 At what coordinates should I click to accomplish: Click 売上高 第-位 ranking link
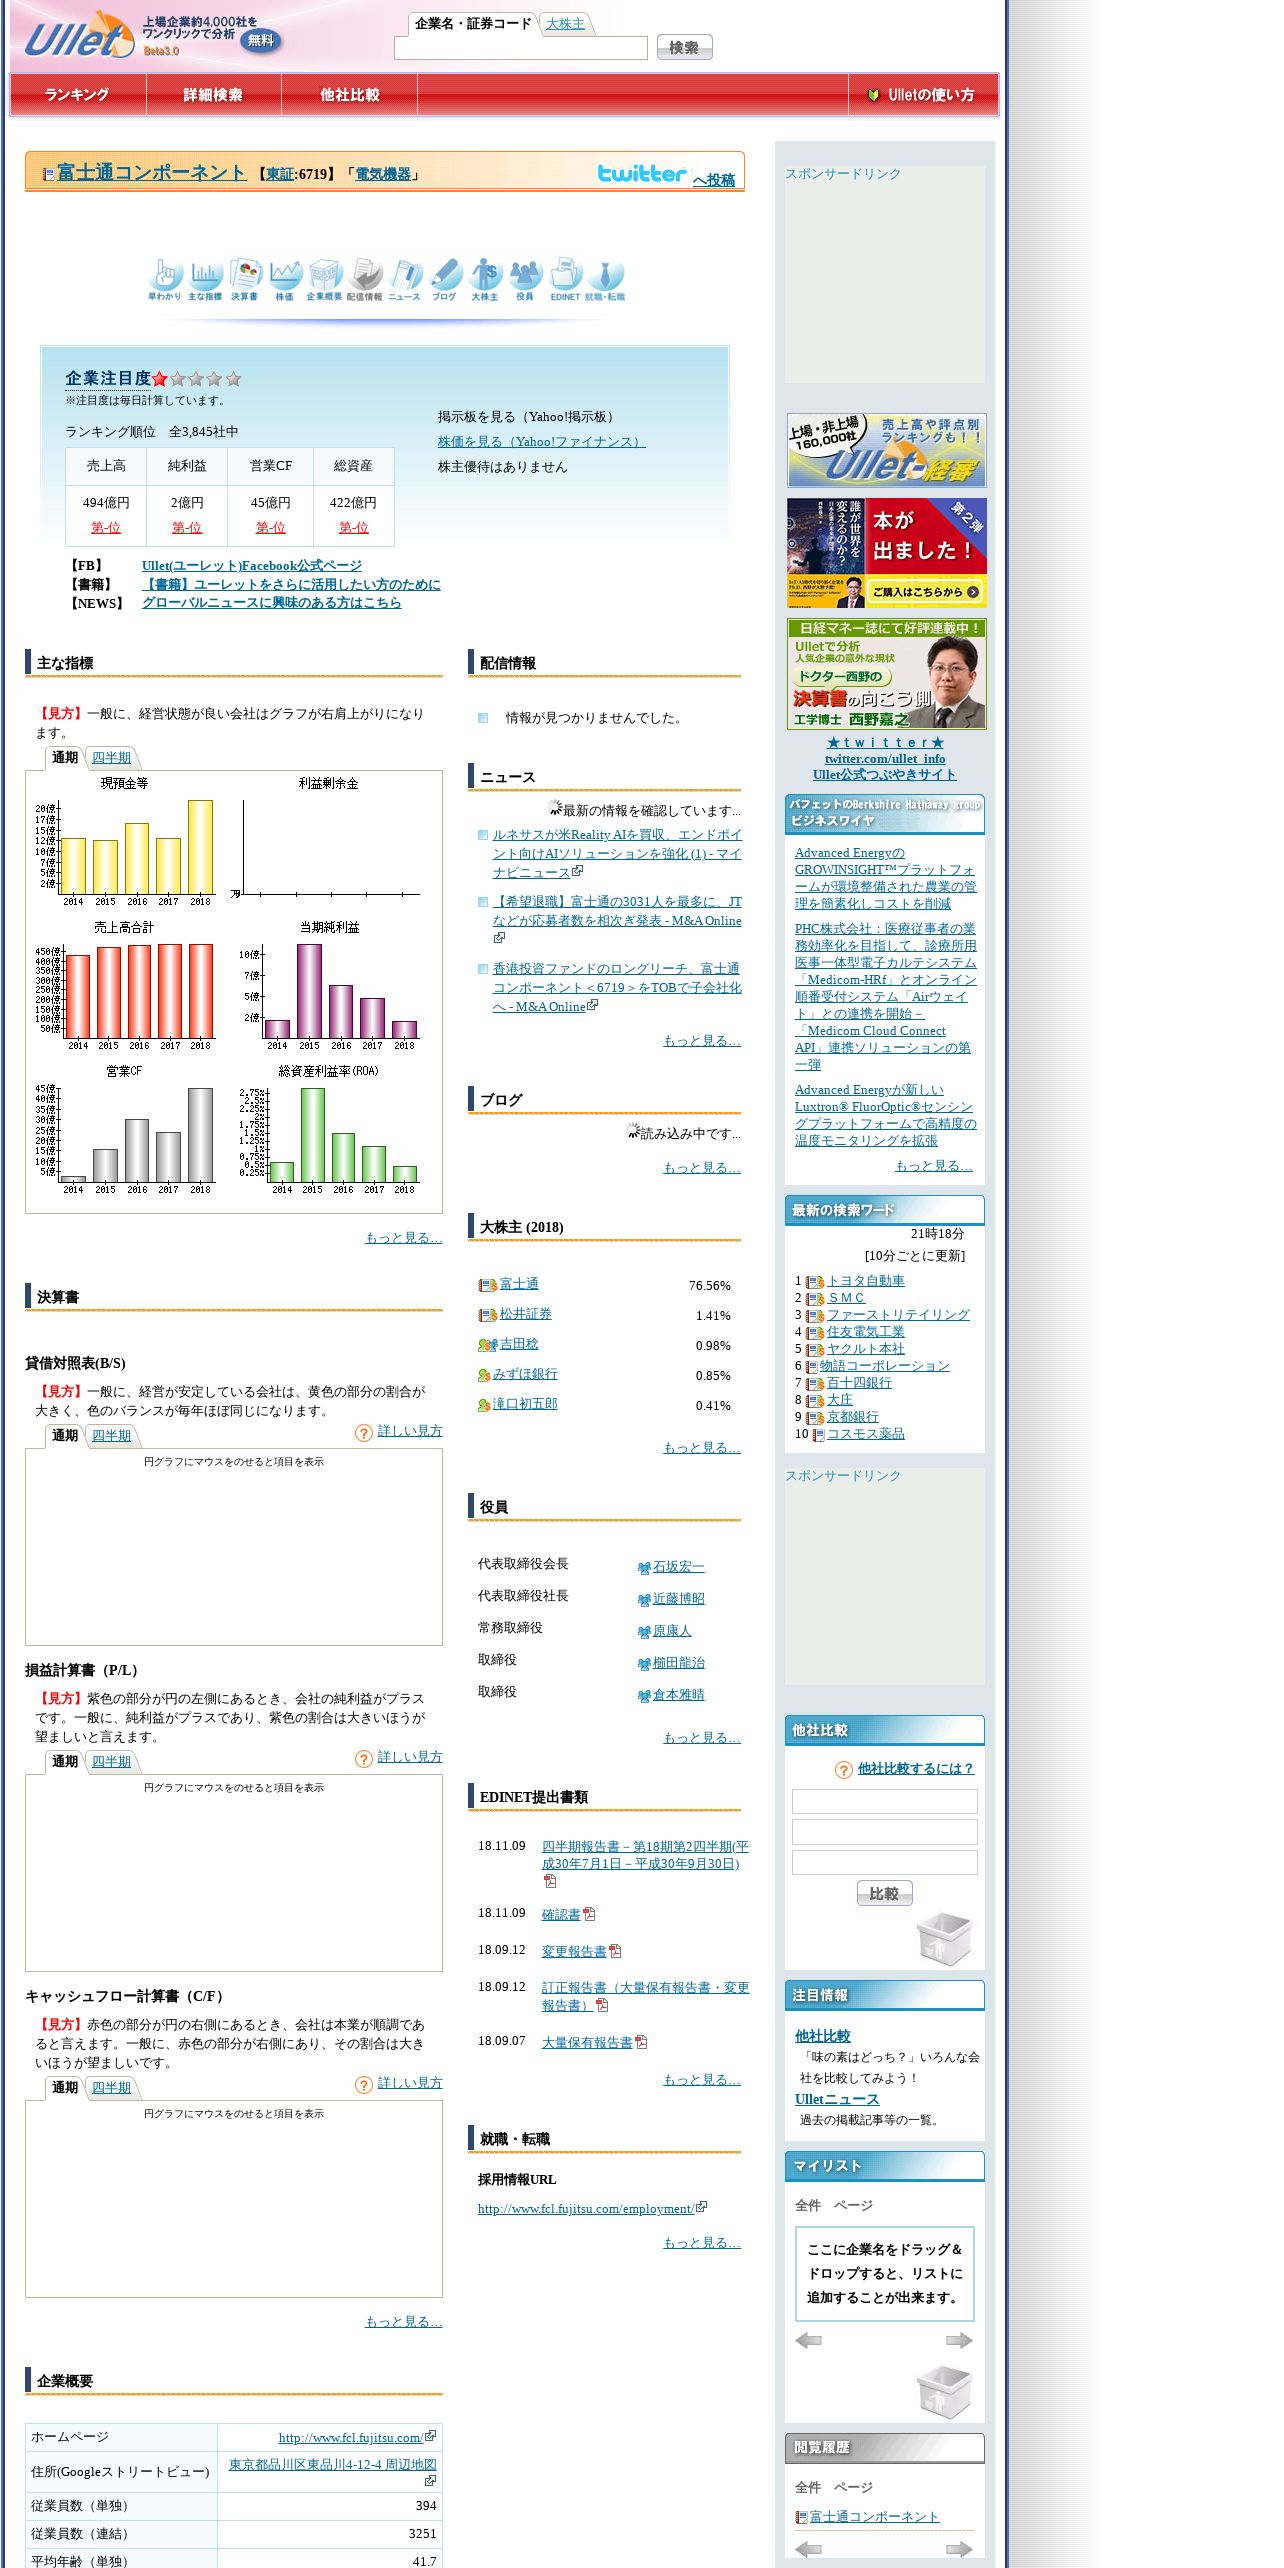(106, 528)
